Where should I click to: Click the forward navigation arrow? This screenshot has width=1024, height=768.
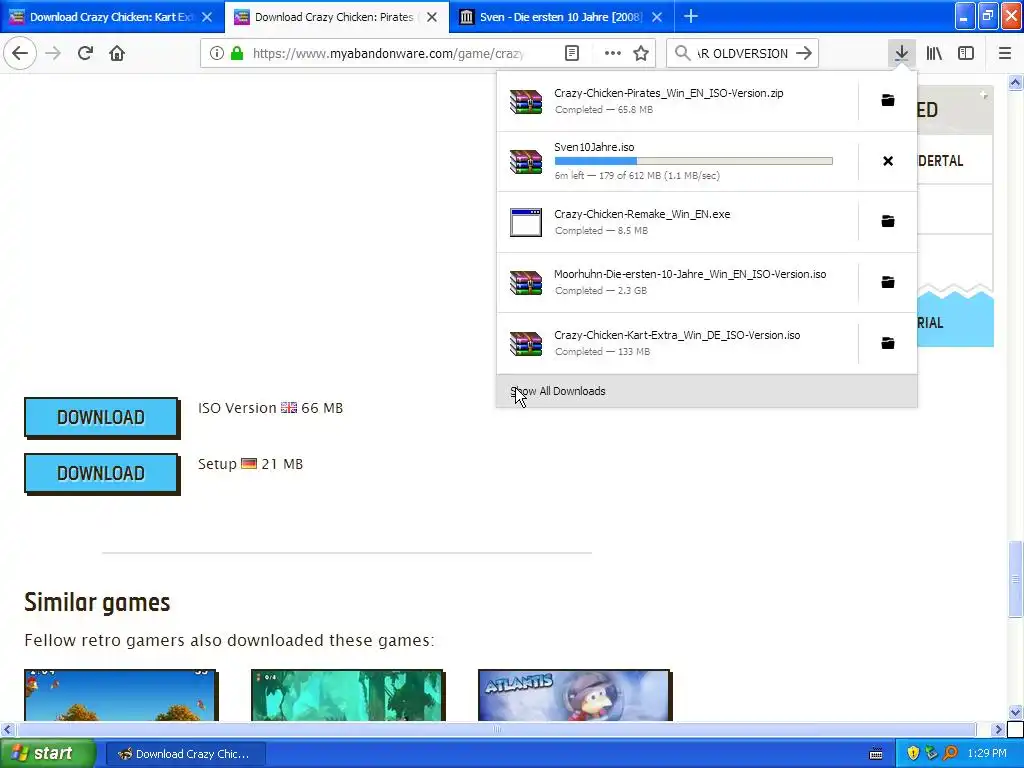pyautogui.click(x=53, y=53)
